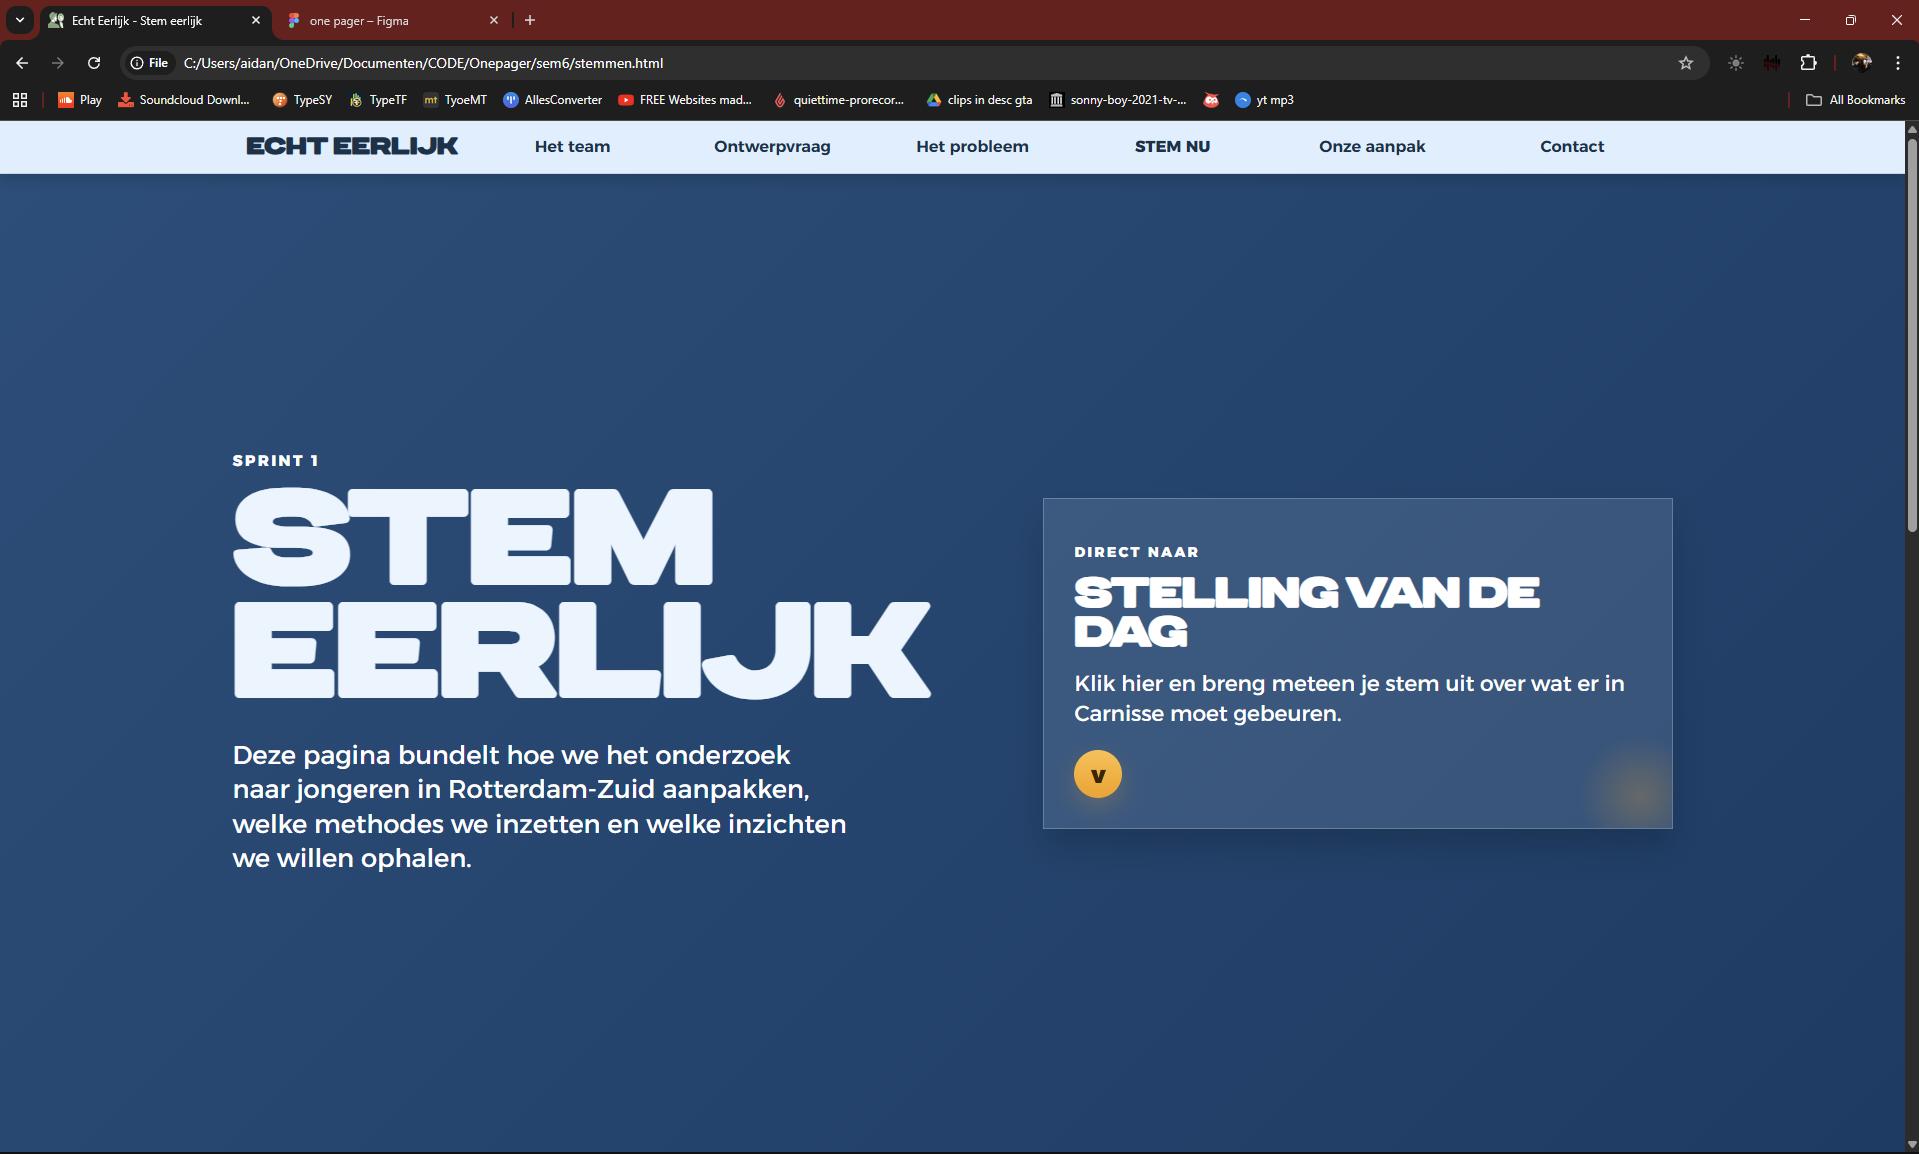Open the tab search chevron
The width and height of the screenshot is (1919, 1154).
click(20, 20)
